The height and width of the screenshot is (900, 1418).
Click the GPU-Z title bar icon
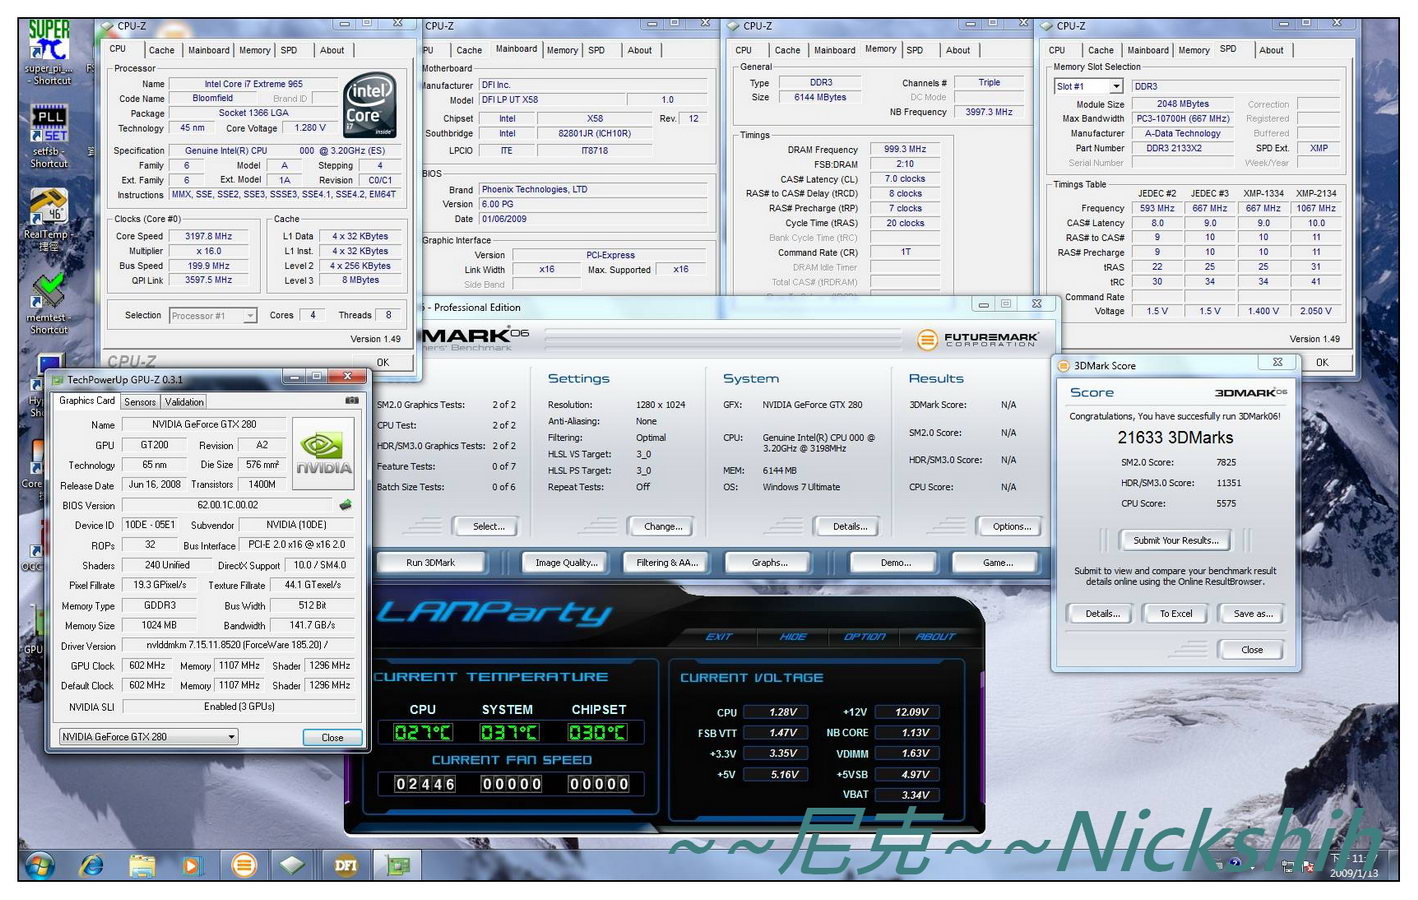tap(58, 380)
